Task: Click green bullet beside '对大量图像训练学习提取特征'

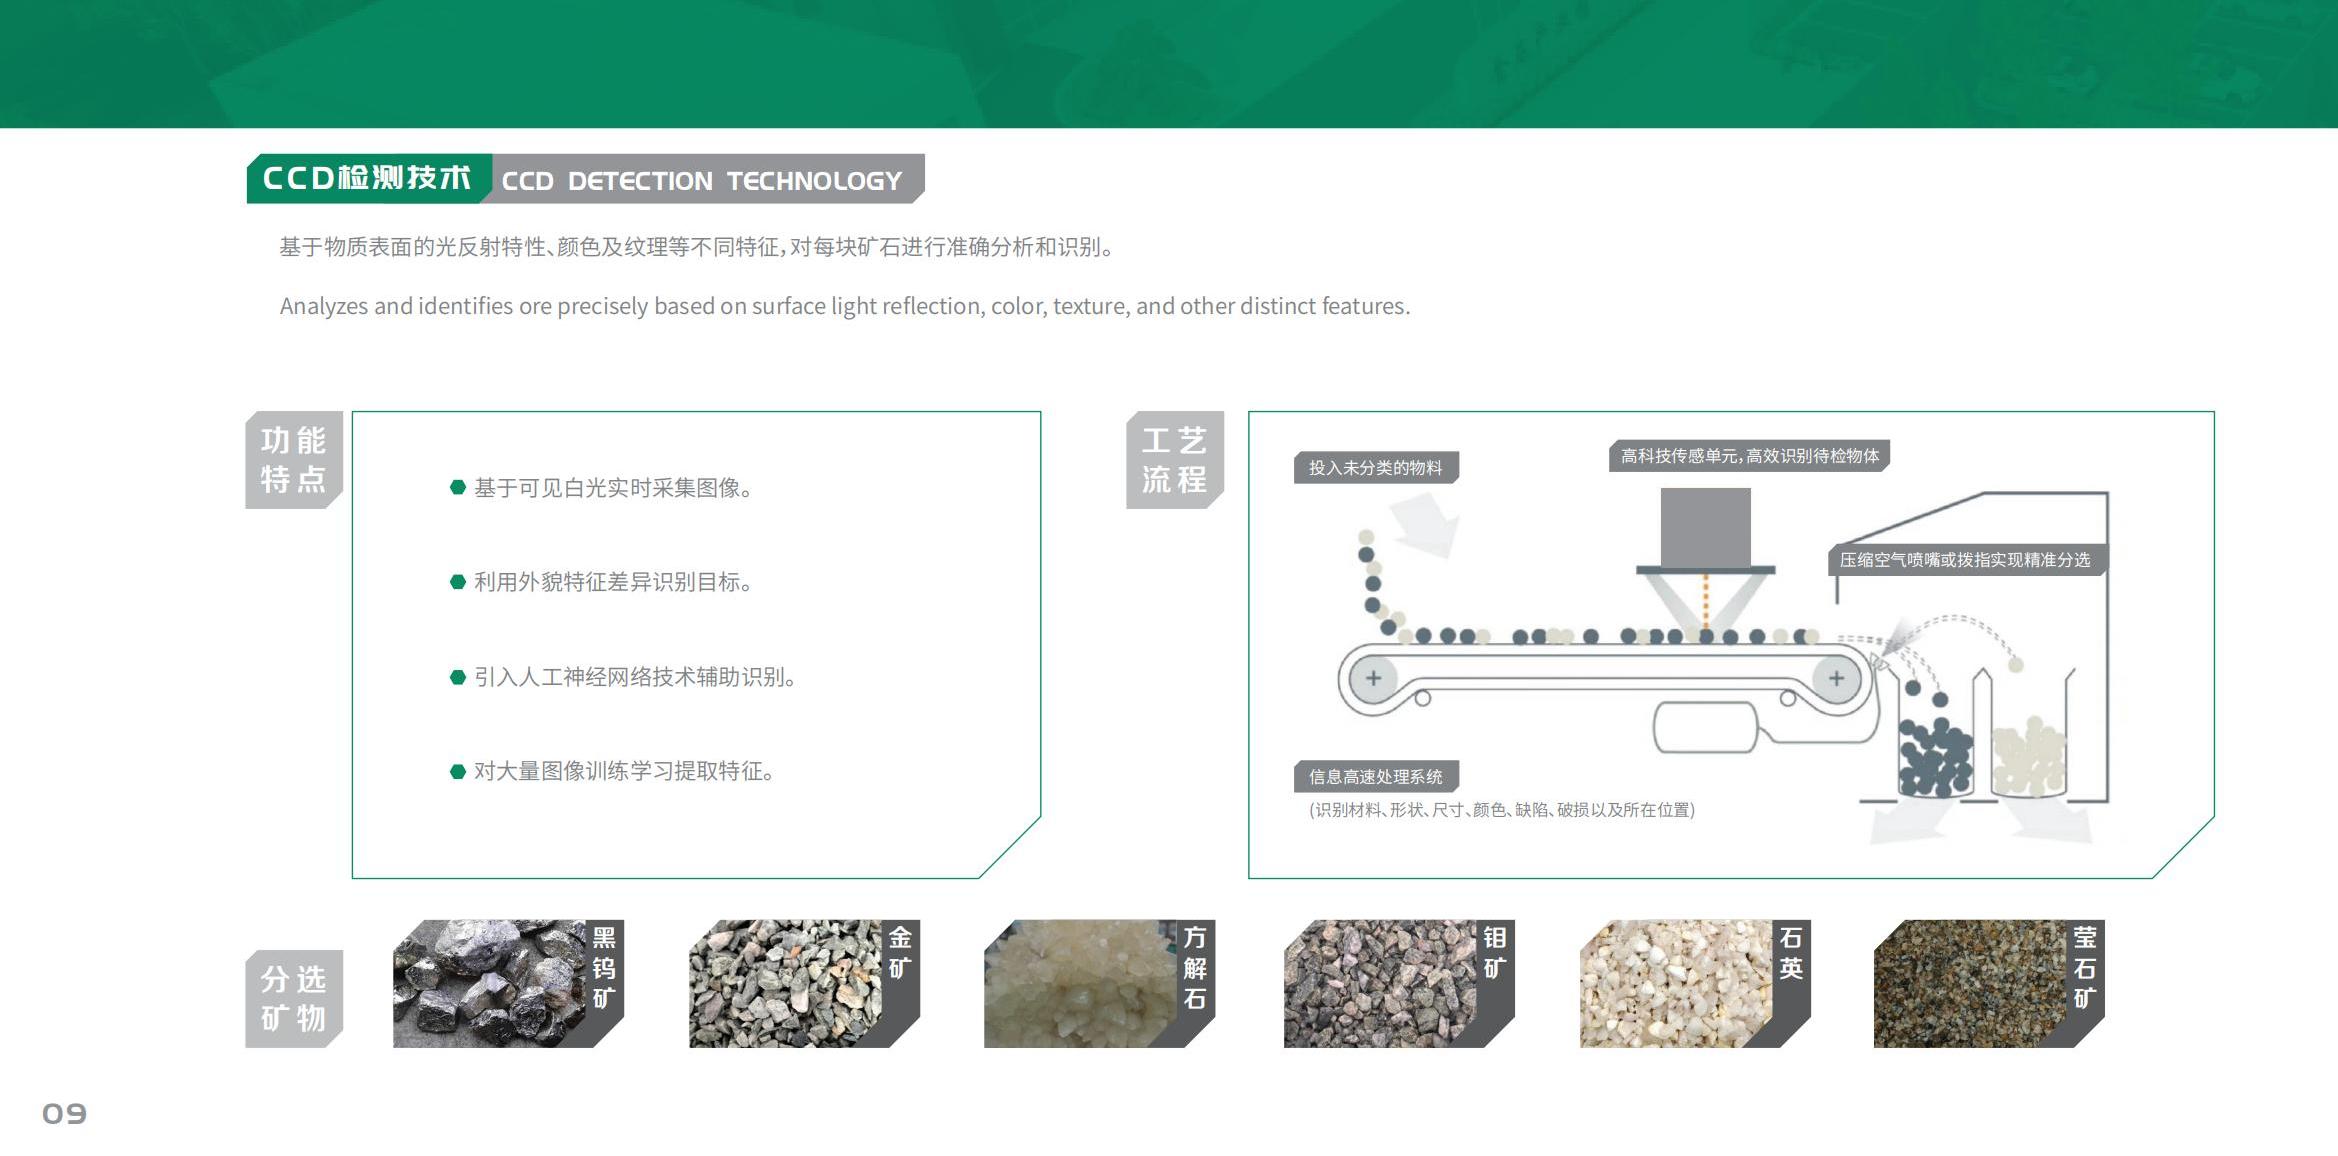Action: [458, 771]
